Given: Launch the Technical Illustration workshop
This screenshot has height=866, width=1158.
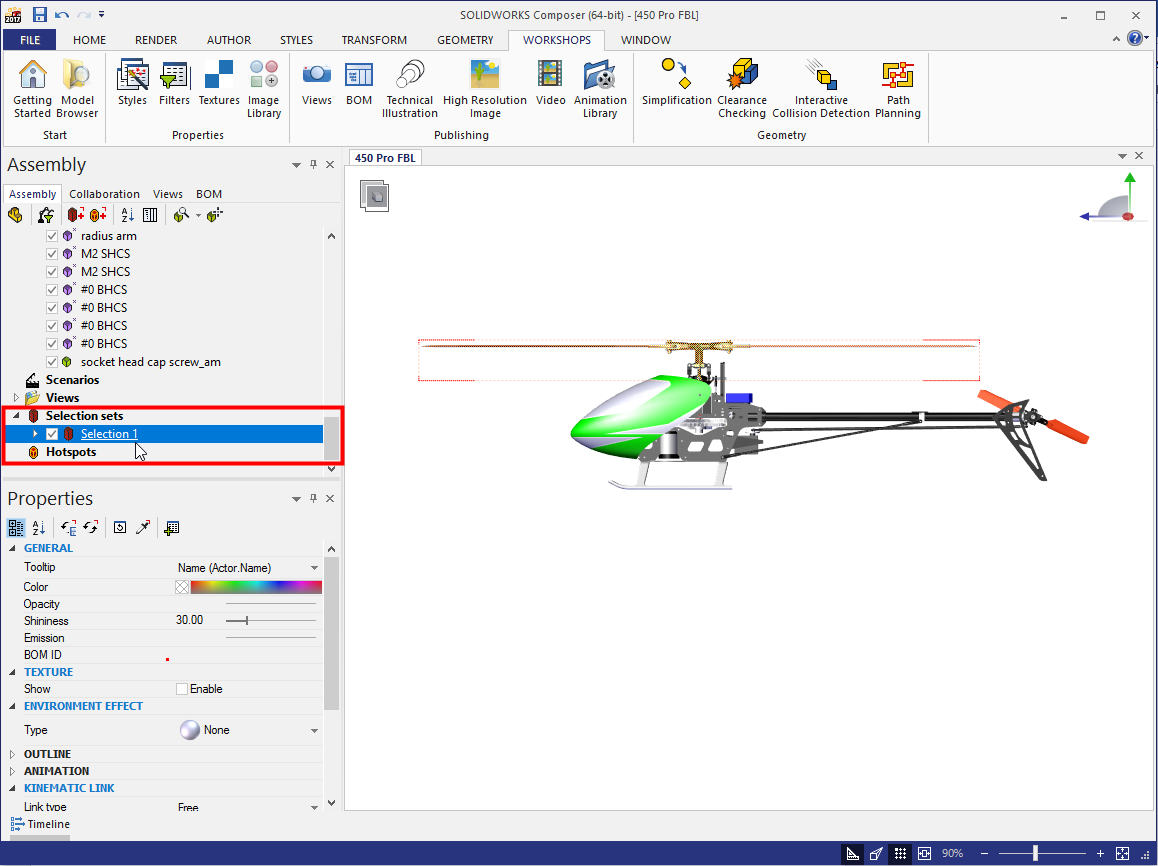Looking at the screenshot, I should tap(409, 88).
